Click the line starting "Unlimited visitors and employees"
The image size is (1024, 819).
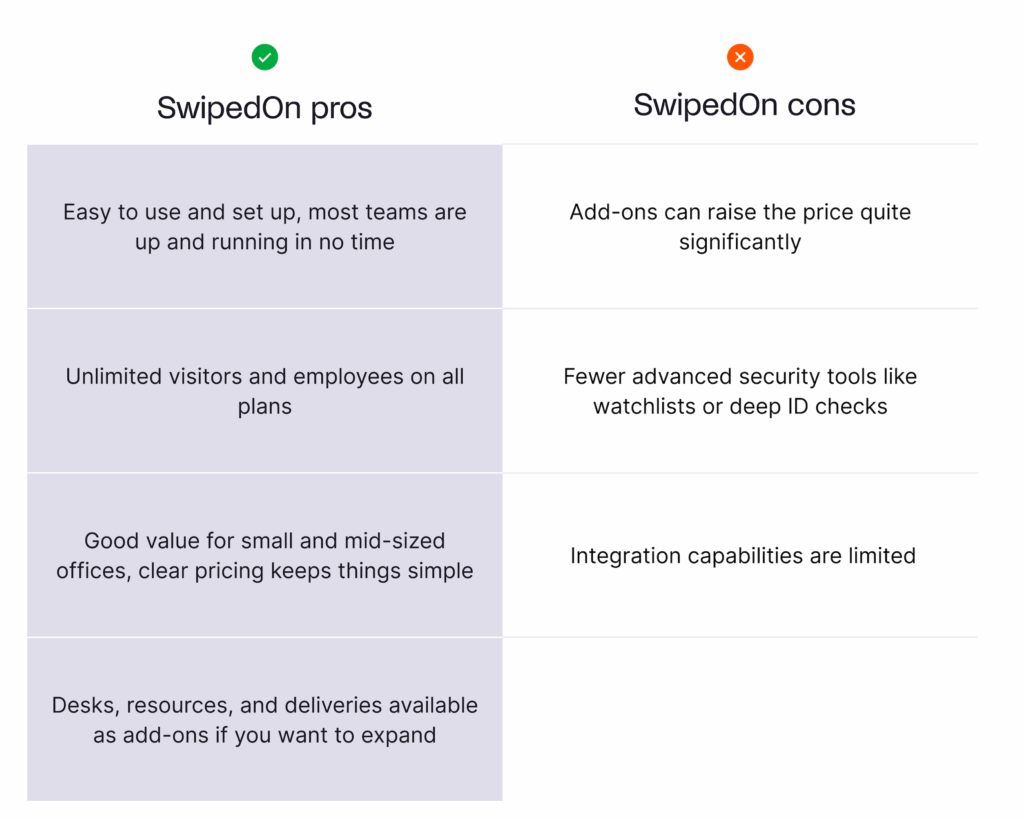pyautogui.click(x=264, y=377)
